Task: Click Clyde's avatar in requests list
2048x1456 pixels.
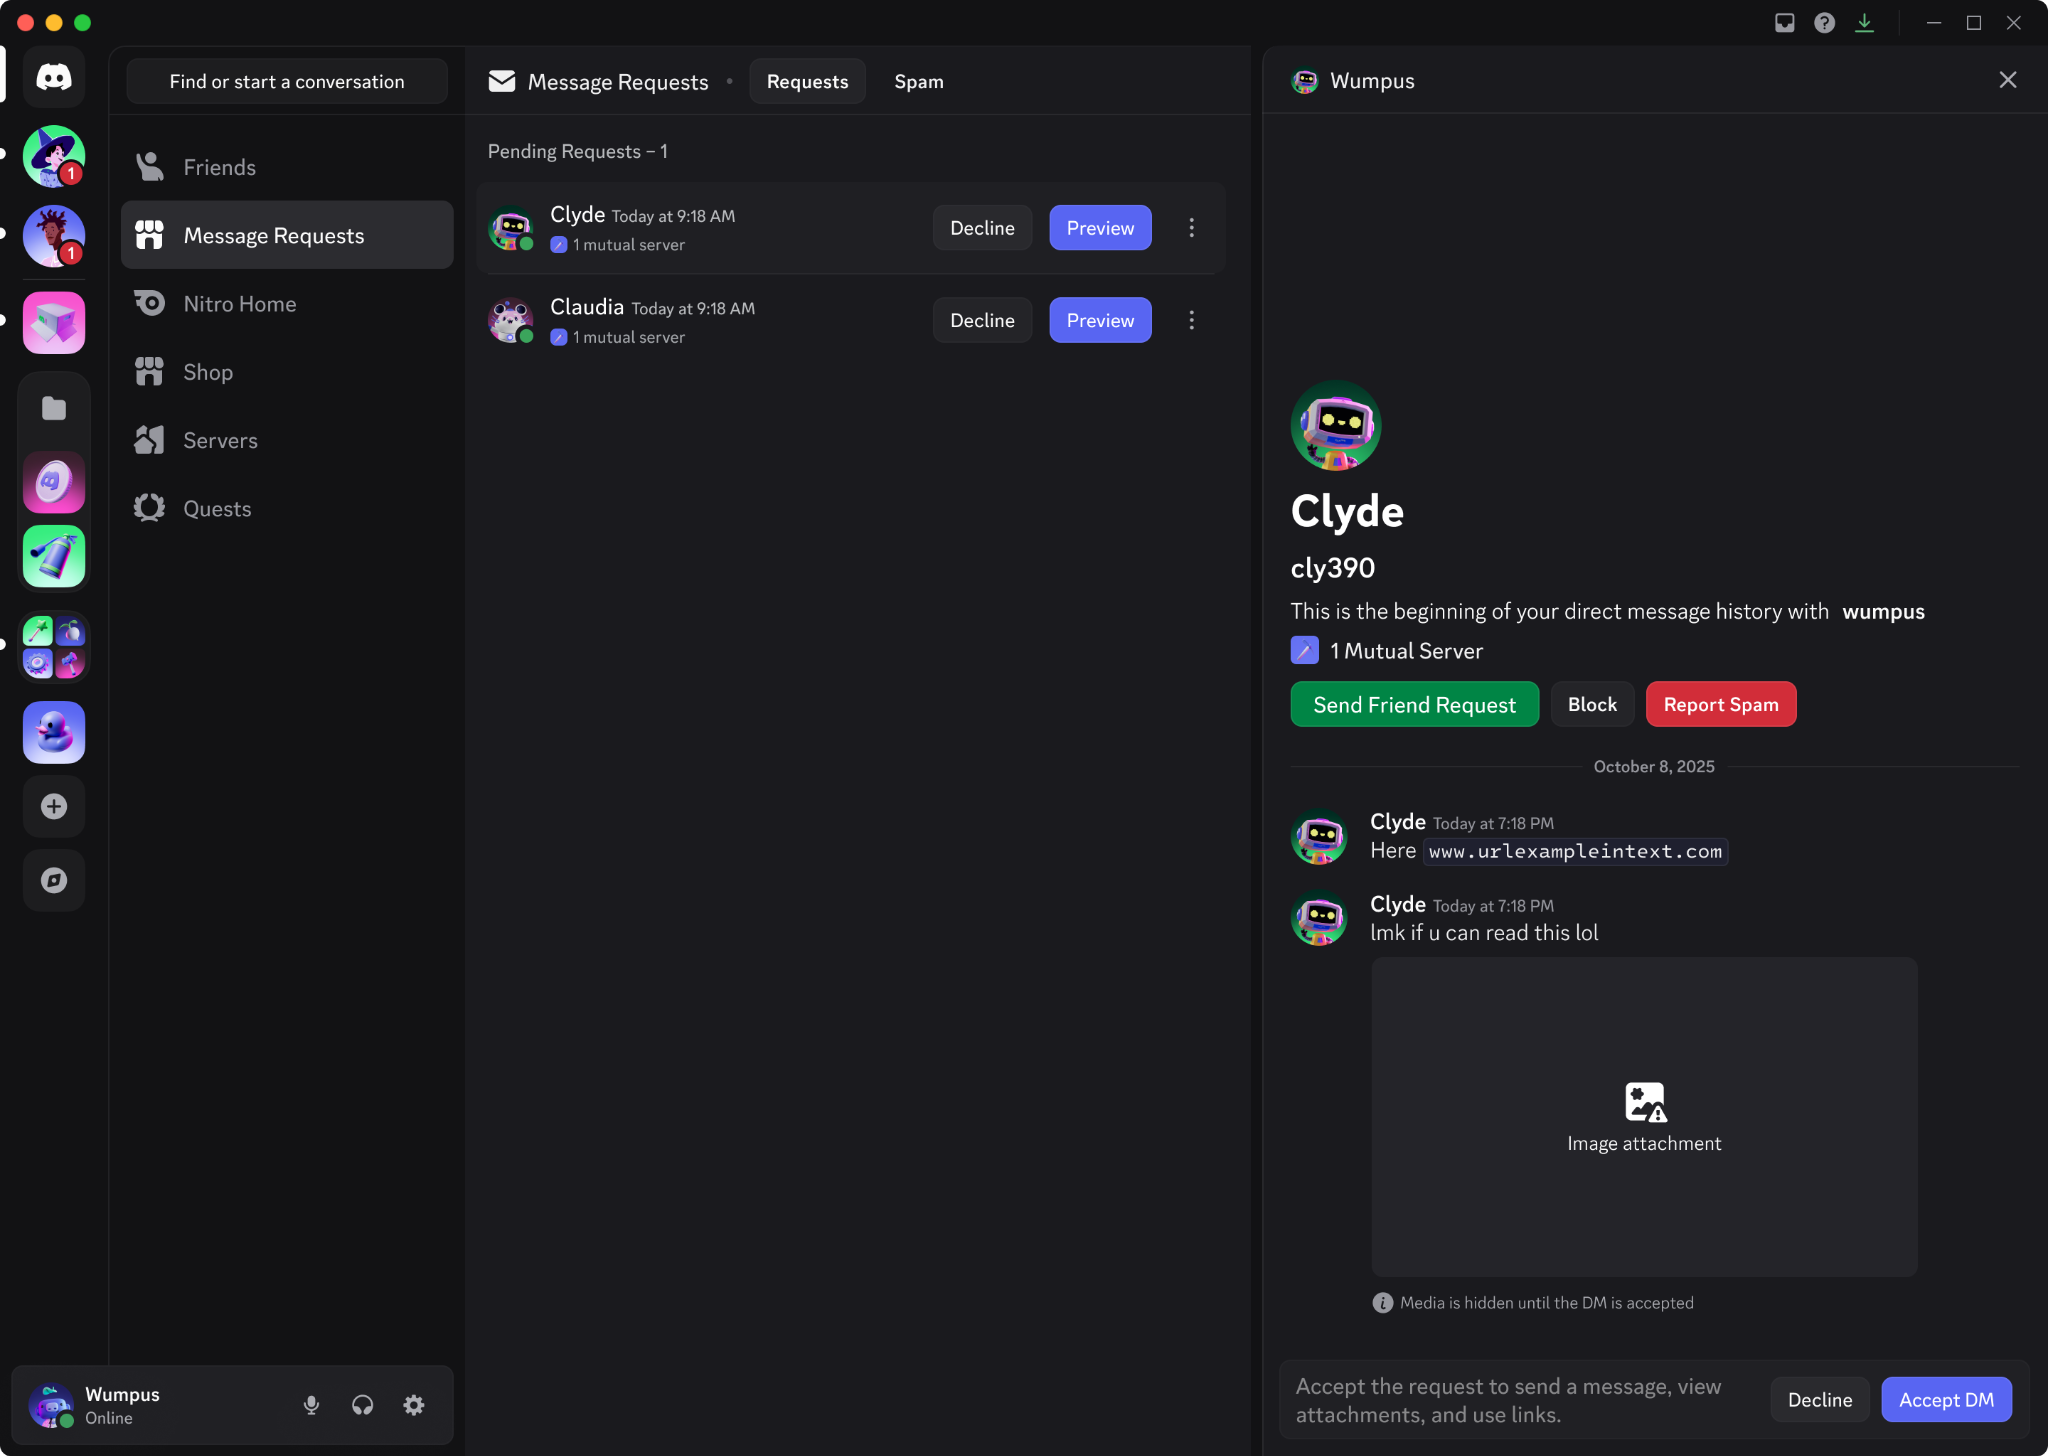Action: [x=510, y=228]
